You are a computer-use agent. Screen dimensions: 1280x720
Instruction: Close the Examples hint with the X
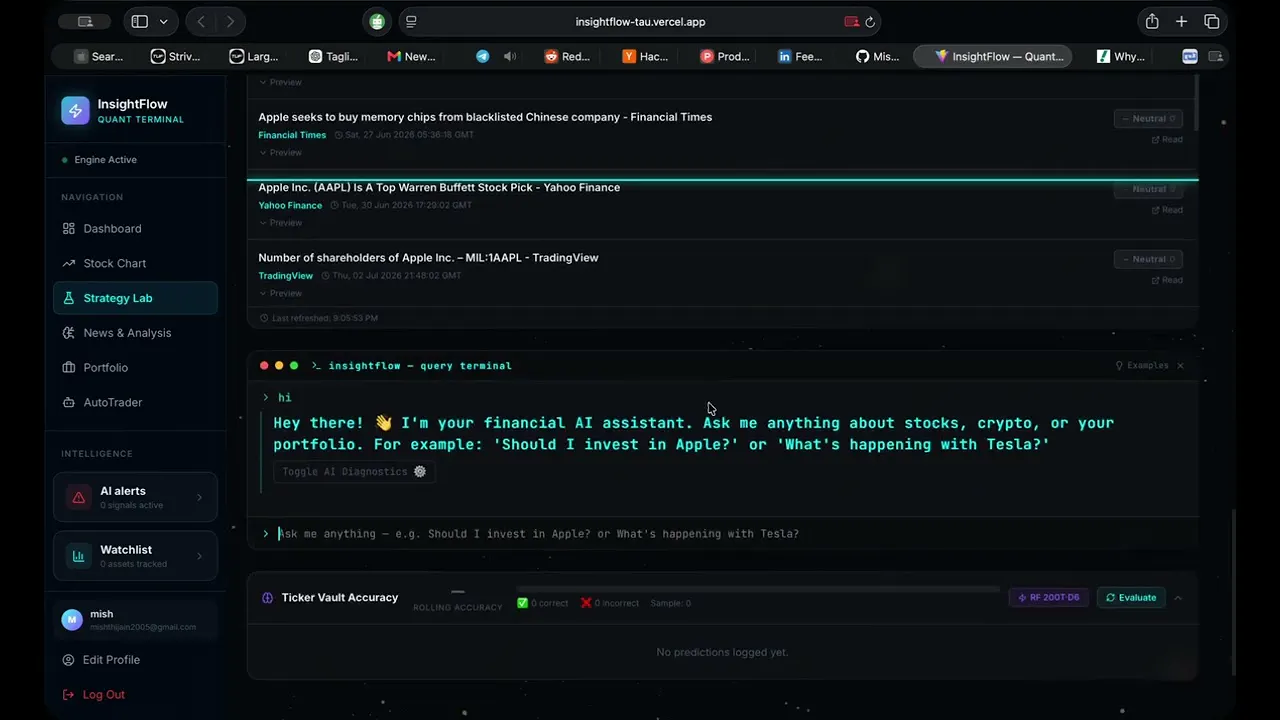[x=1180, y=366]
